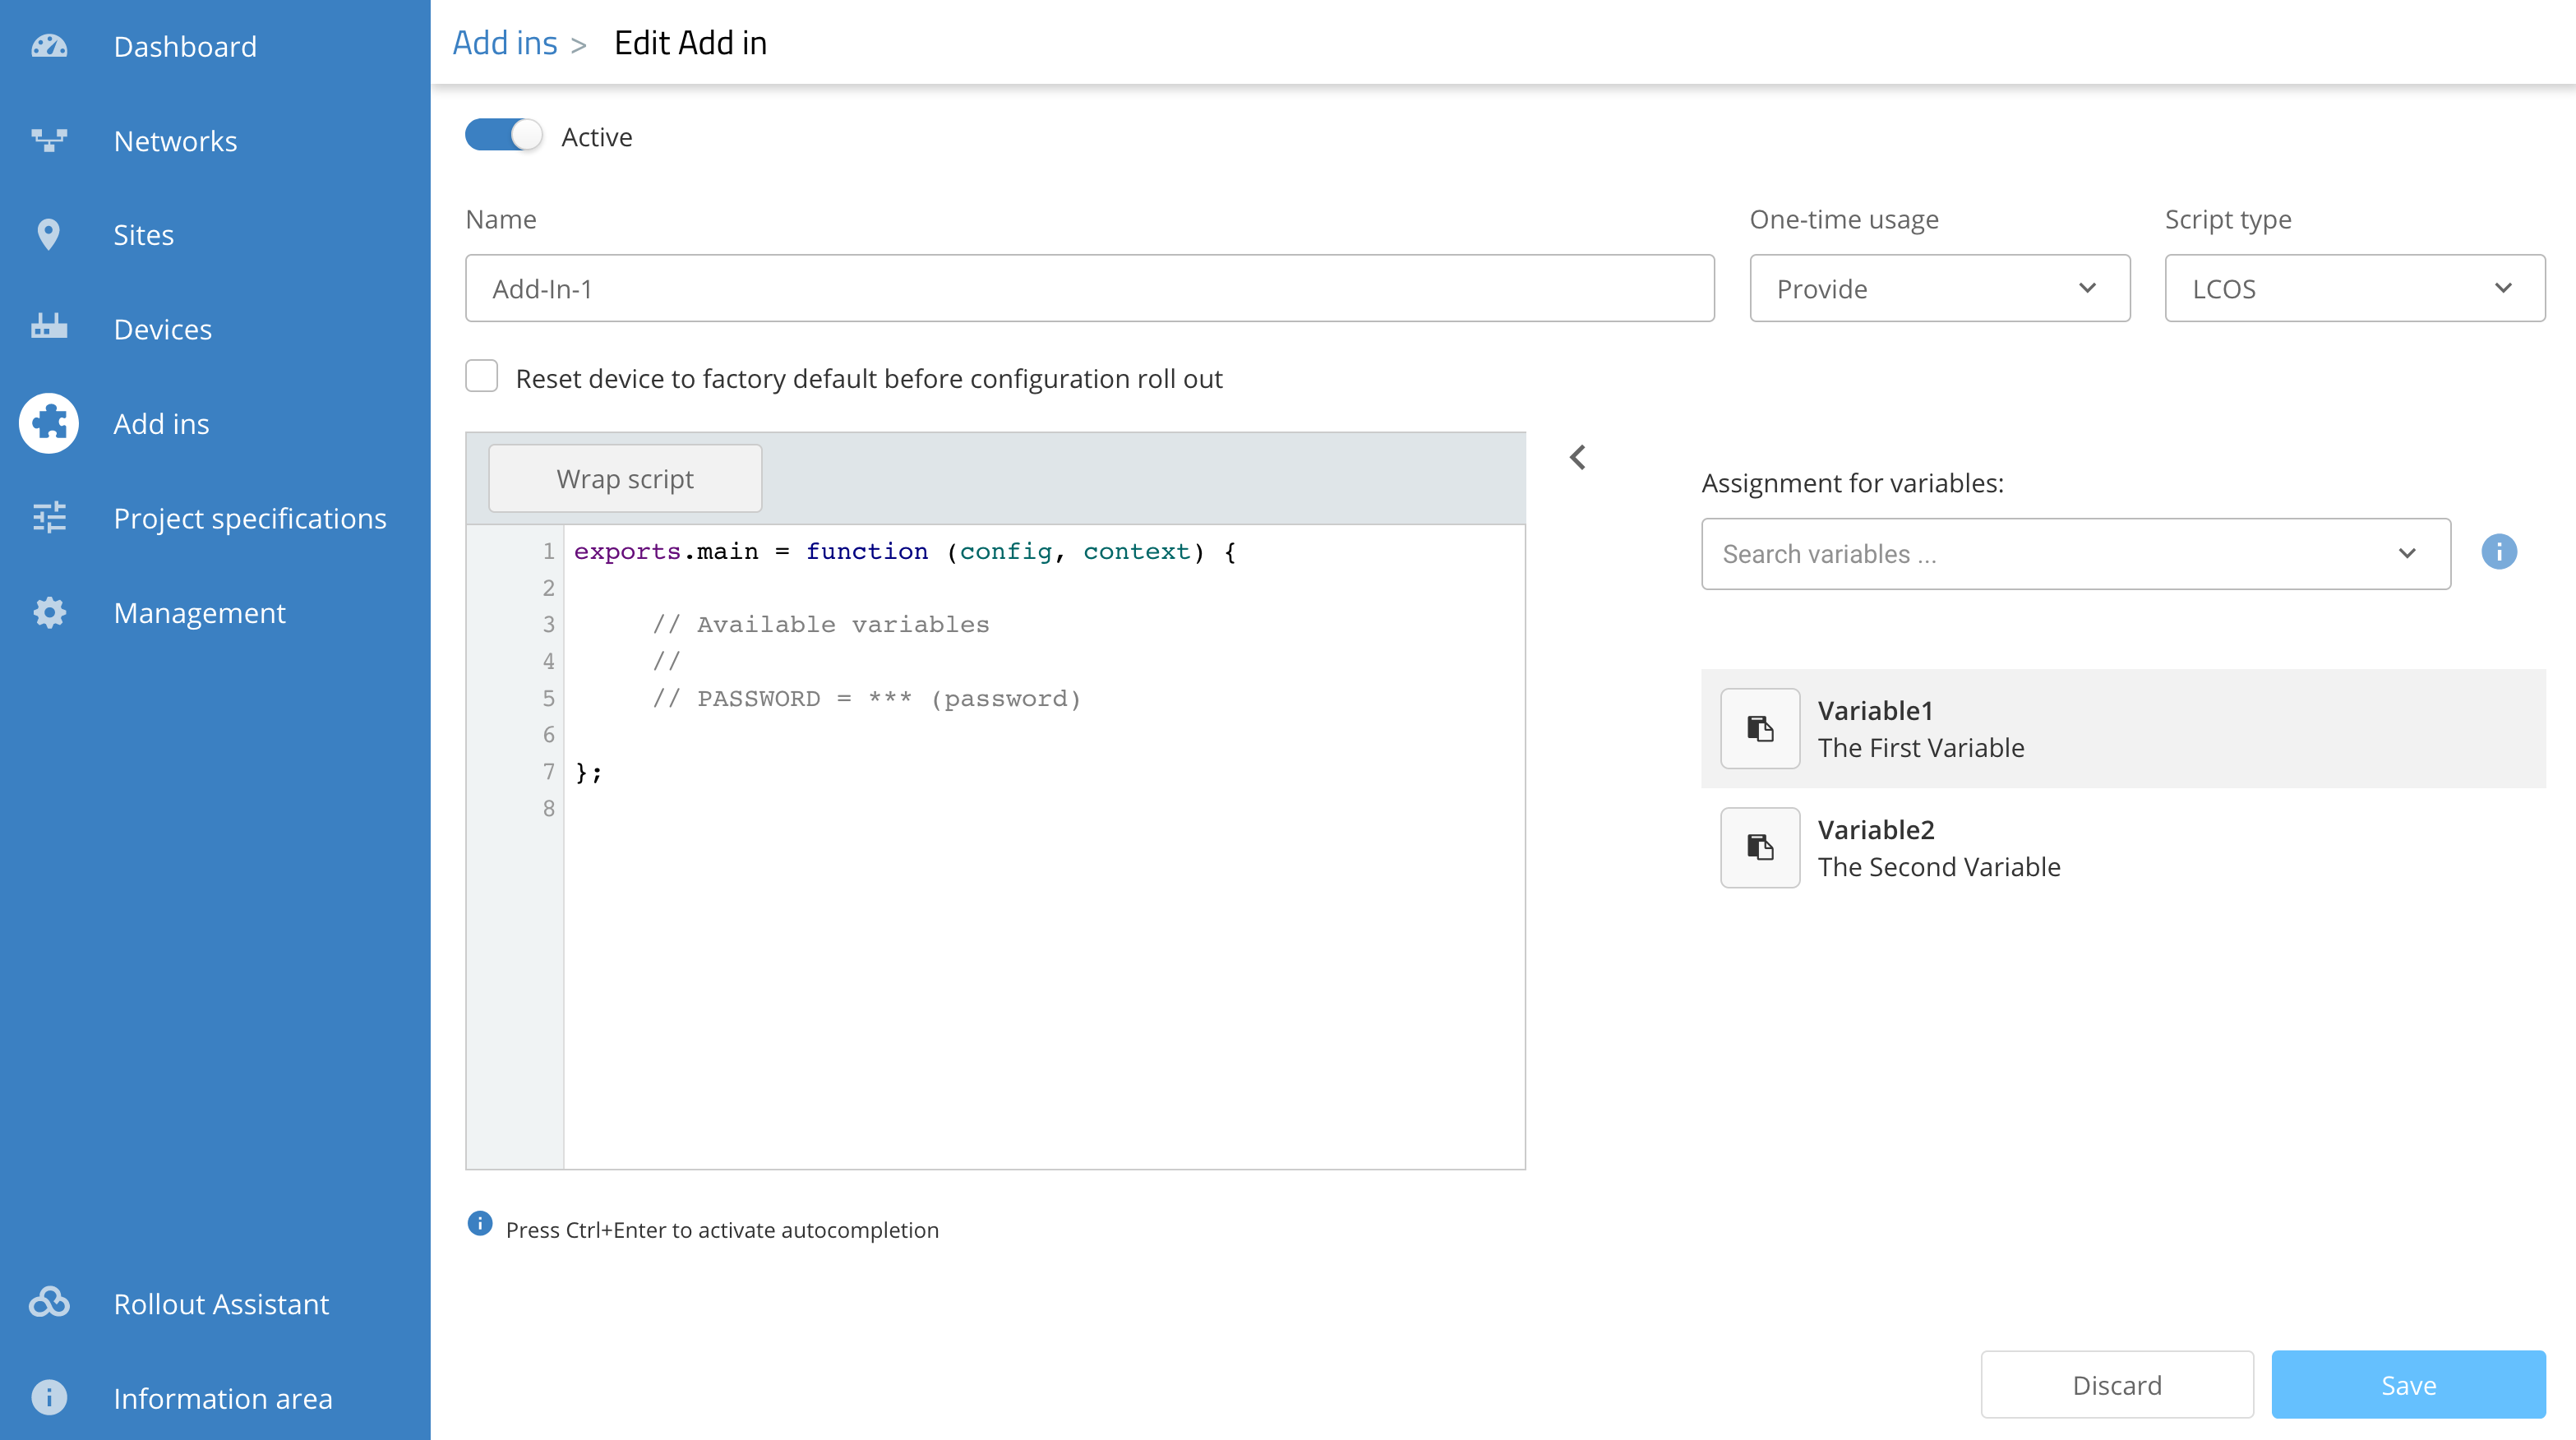Click the variables info icon
This screenshot has height=1440, width=2576.
2498,552
